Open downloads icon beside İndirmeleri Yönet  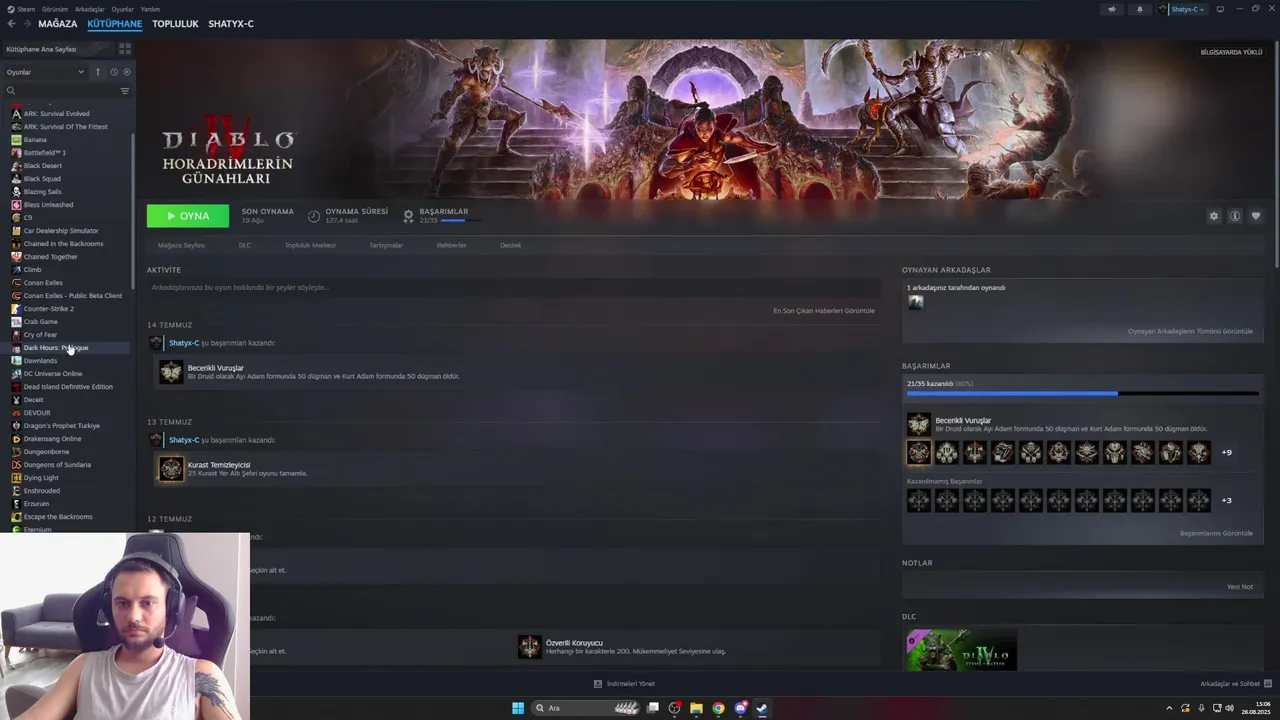[x=598, y=684]
